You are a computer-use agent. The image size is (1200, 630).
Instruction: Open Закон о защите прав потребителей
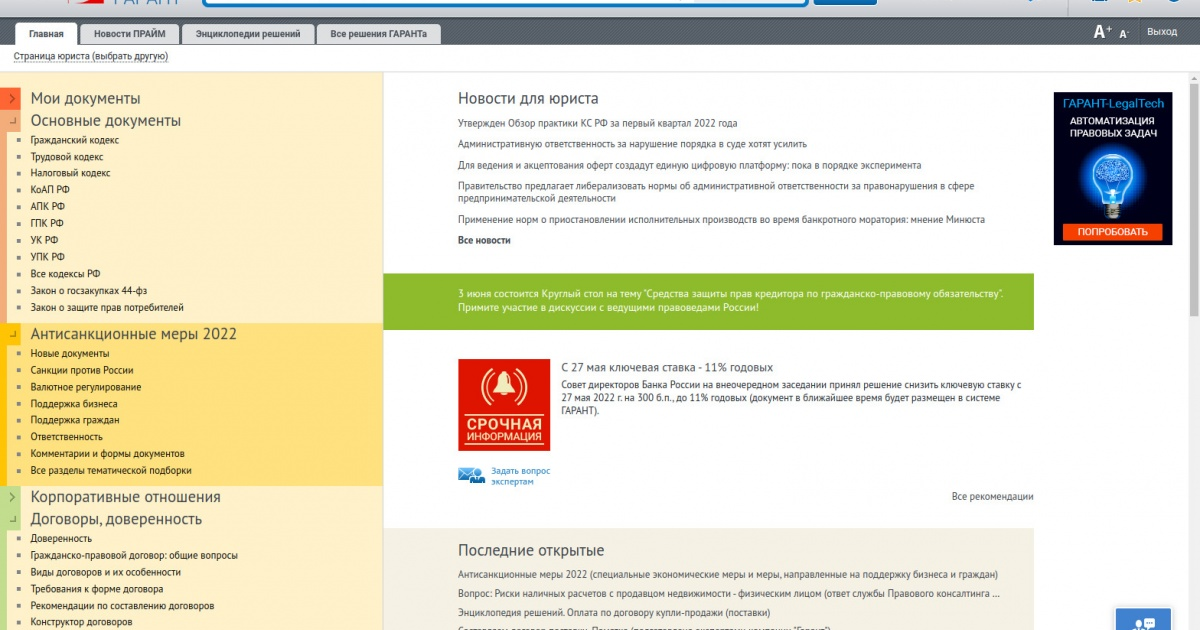tap(107, 308)
